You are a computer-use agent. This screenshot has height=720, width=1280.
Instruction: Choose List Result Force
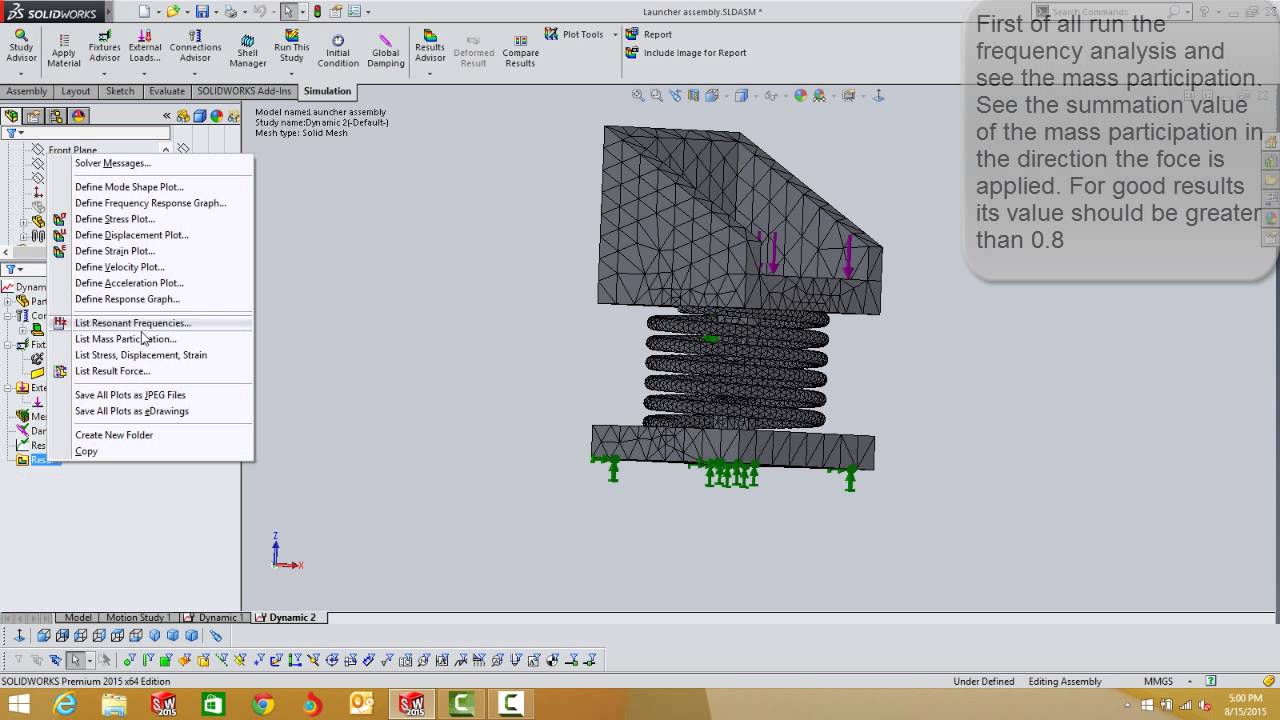pos(112,371)
